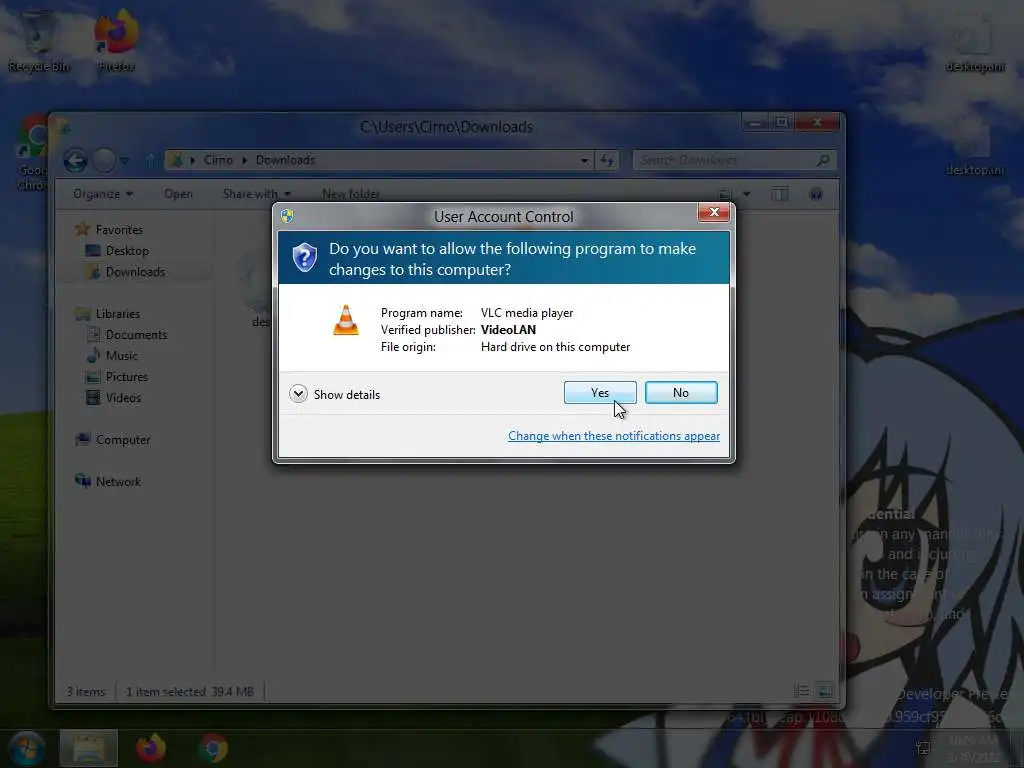Image resolution: width=1024 pixels, height=768 pixels.
Task: Click the Start button on taskbar
Action: coord(26,748)
